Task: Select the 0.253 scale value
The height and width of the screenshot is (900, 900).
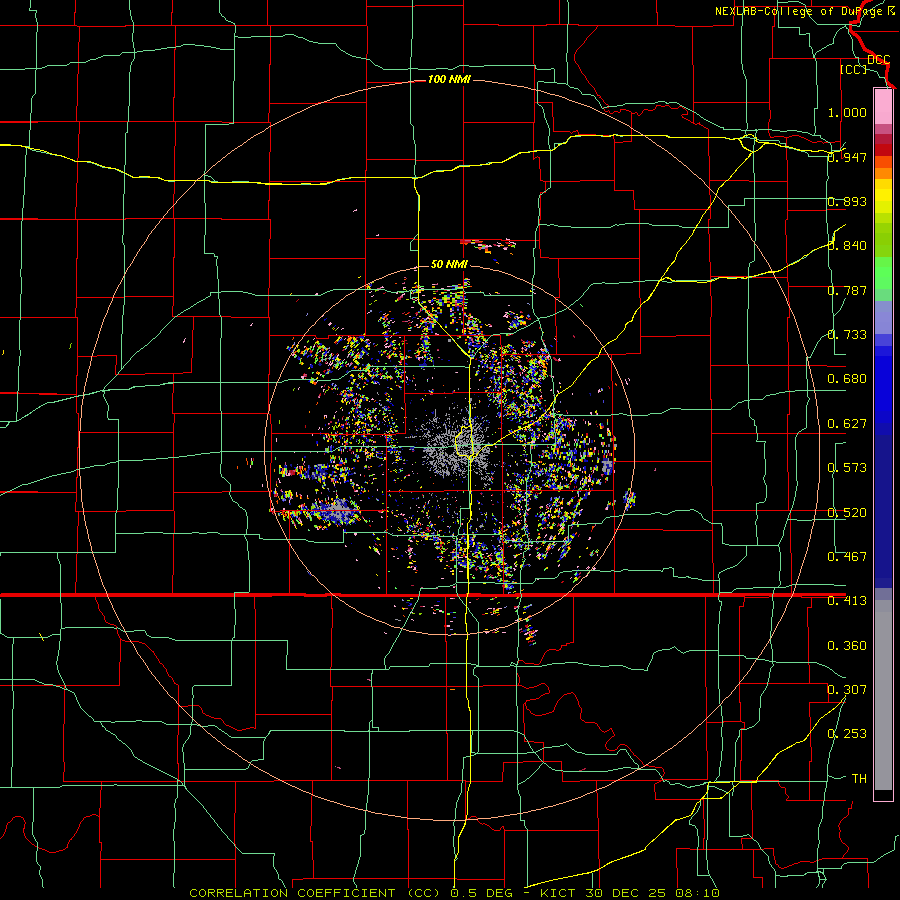Action: click(x=847, y=734)
